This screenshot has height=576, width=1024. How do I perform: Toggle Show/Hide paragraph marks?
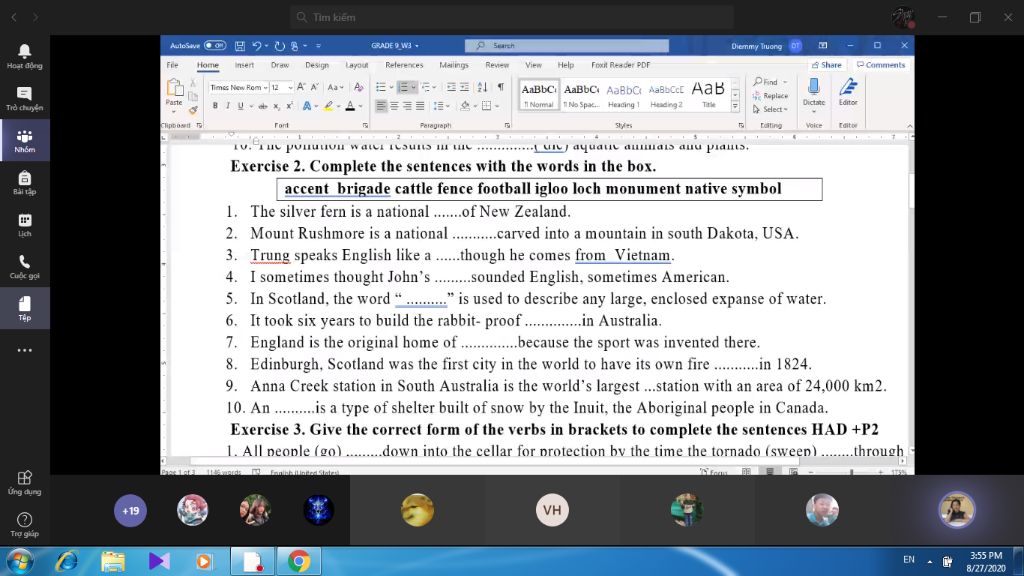tap(501, 87)
